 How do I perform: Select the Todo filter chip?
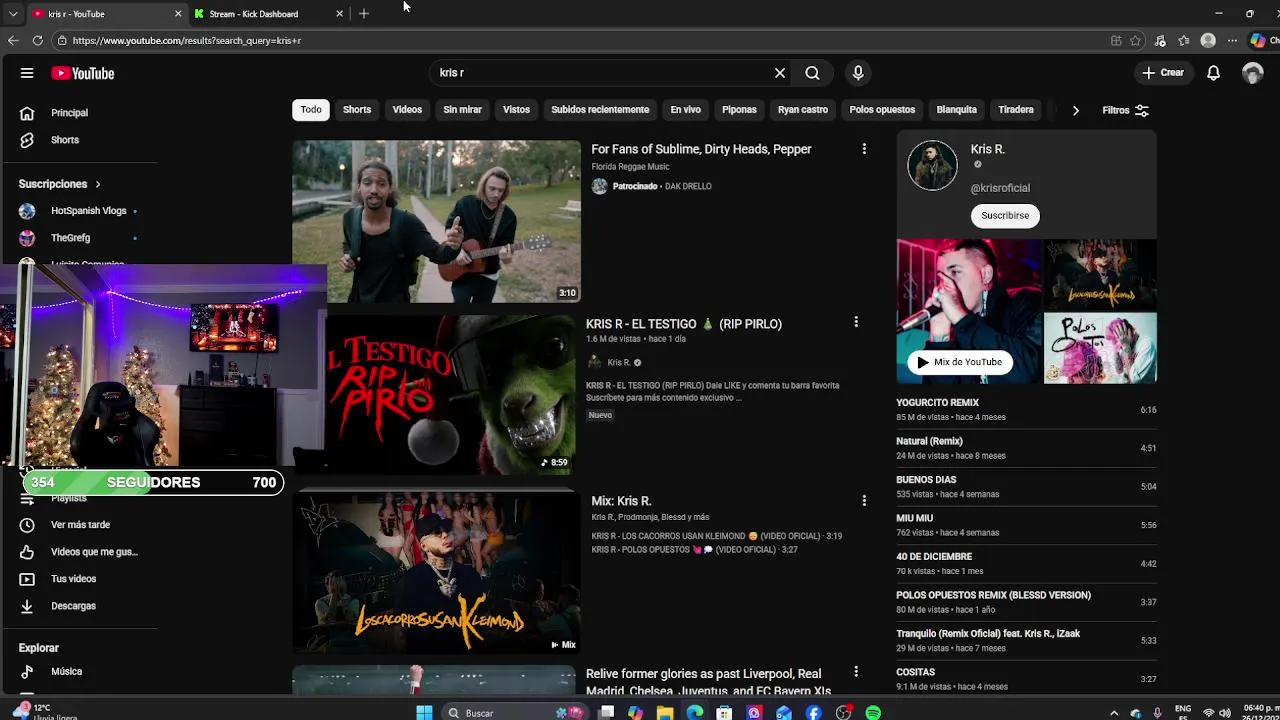pyautogui.click(x=311, y=110)
